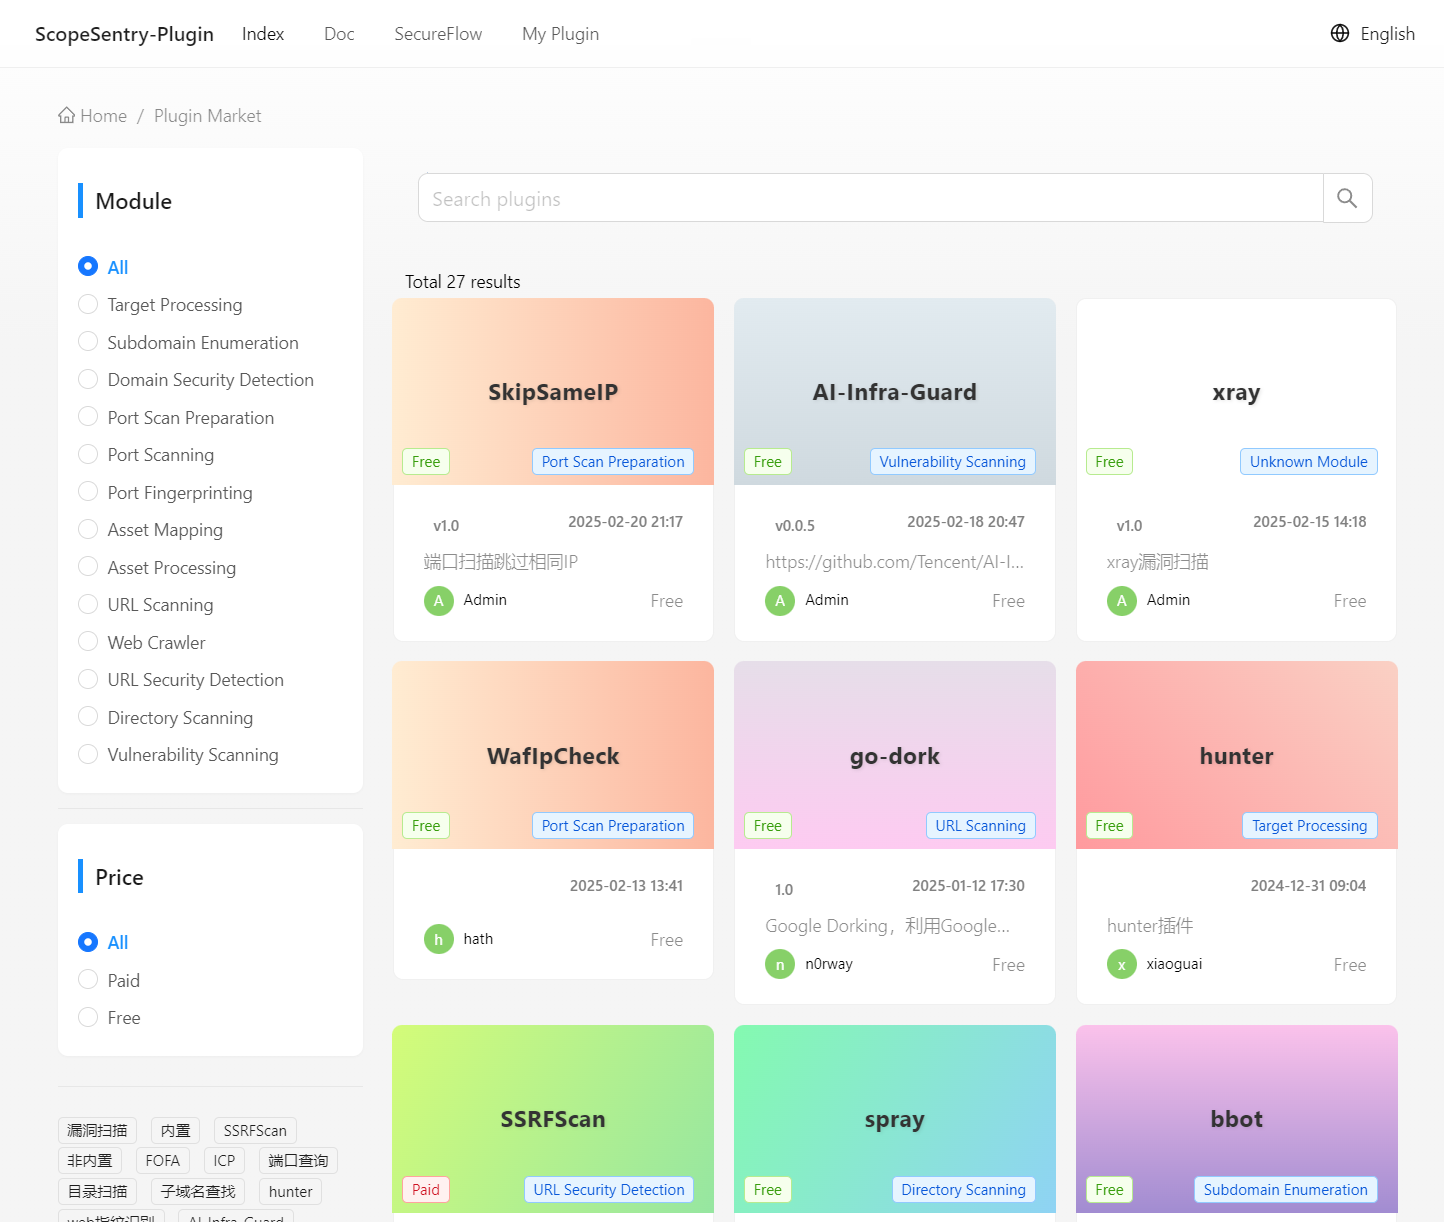Select URL Security Detection filter
Image resolution: width=1444 pixels, height=1222 pixels.
coord(181,679)
